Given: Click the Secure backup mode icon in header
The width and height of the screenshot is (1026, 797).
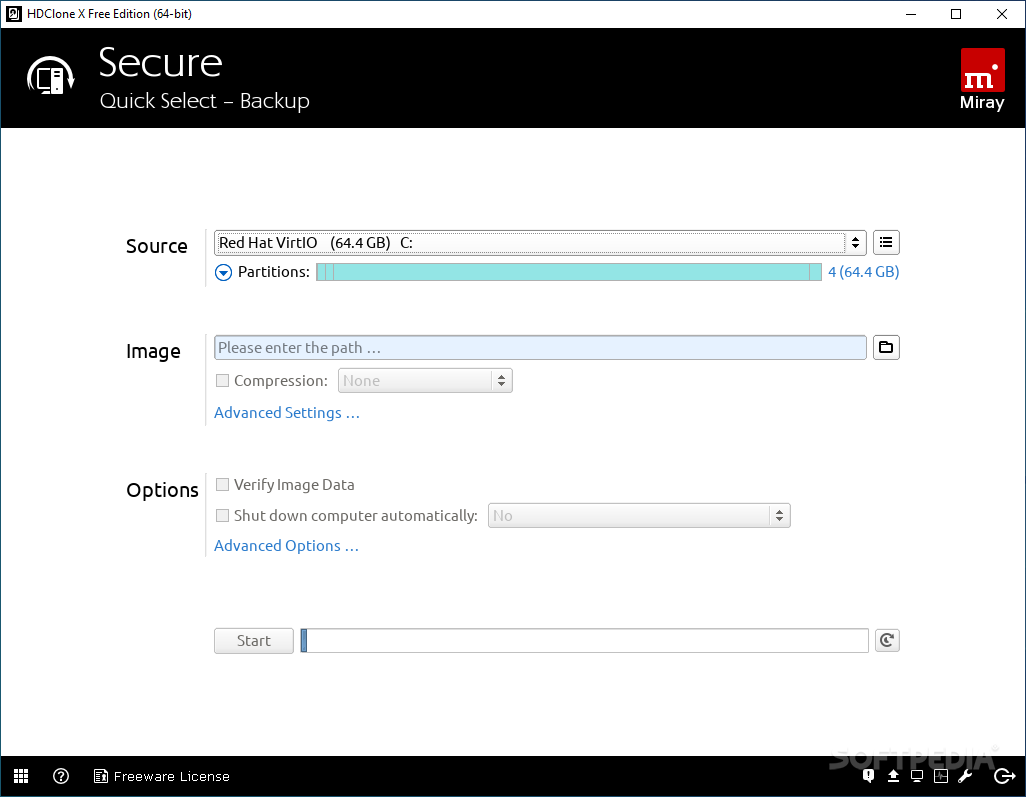Looking at the screenshot, I should 50,76.
